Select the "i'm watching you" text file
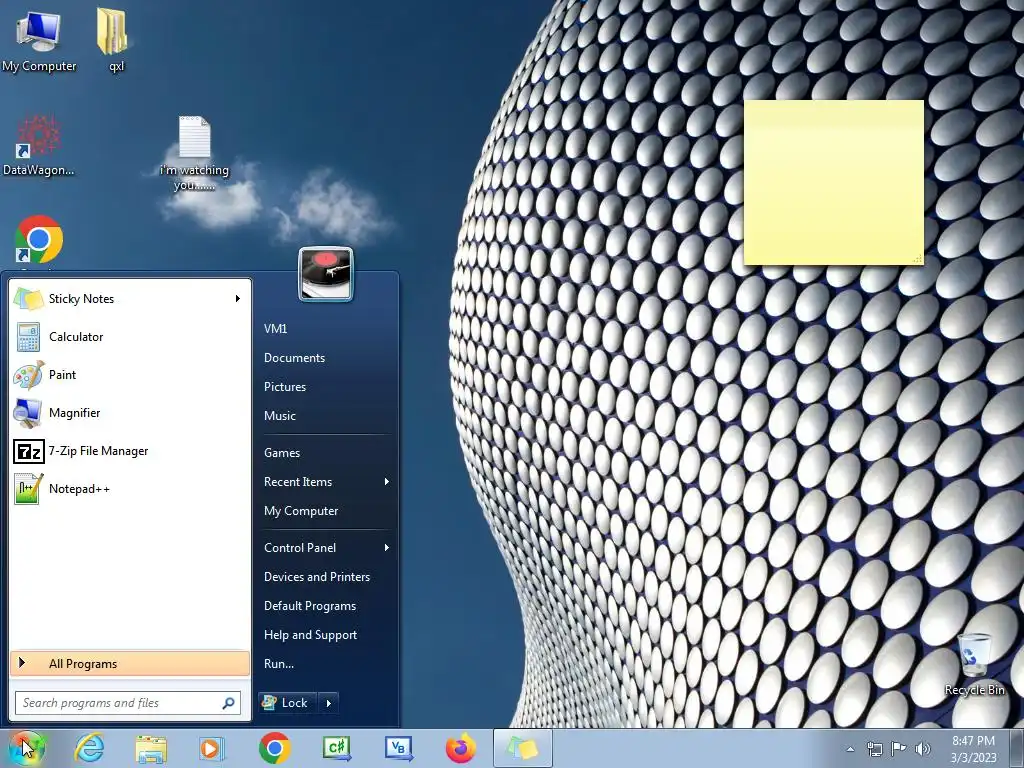 point(194,153)
